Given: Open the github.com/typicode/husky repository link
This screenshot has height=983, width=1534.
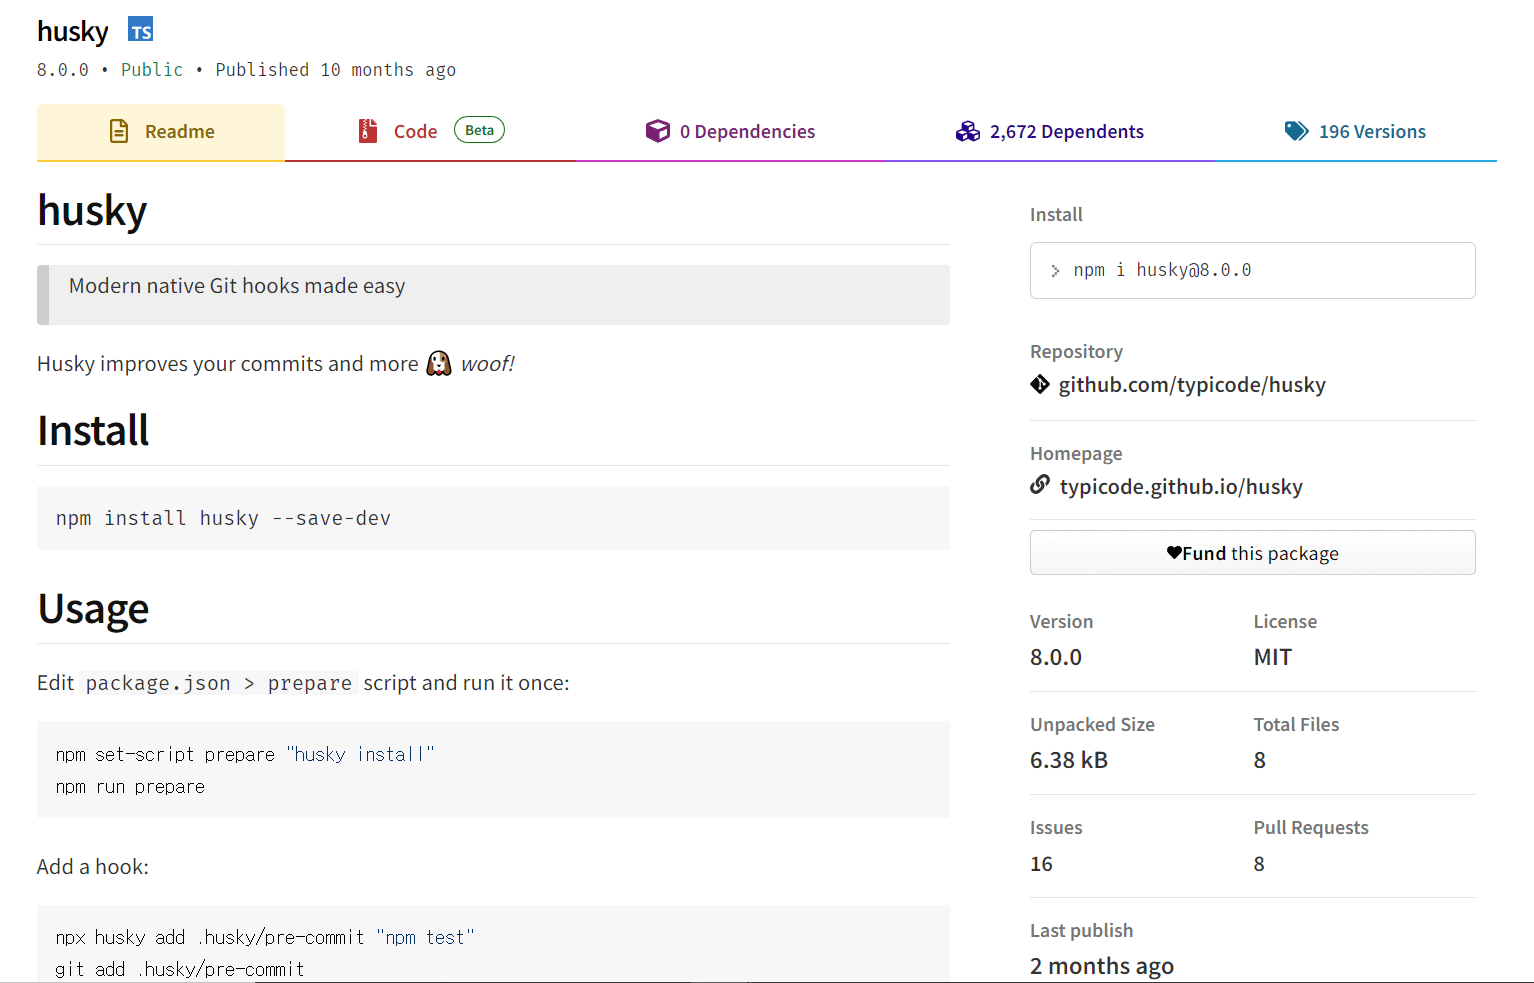Looking at the screenshot, I should pos(1192,384).
